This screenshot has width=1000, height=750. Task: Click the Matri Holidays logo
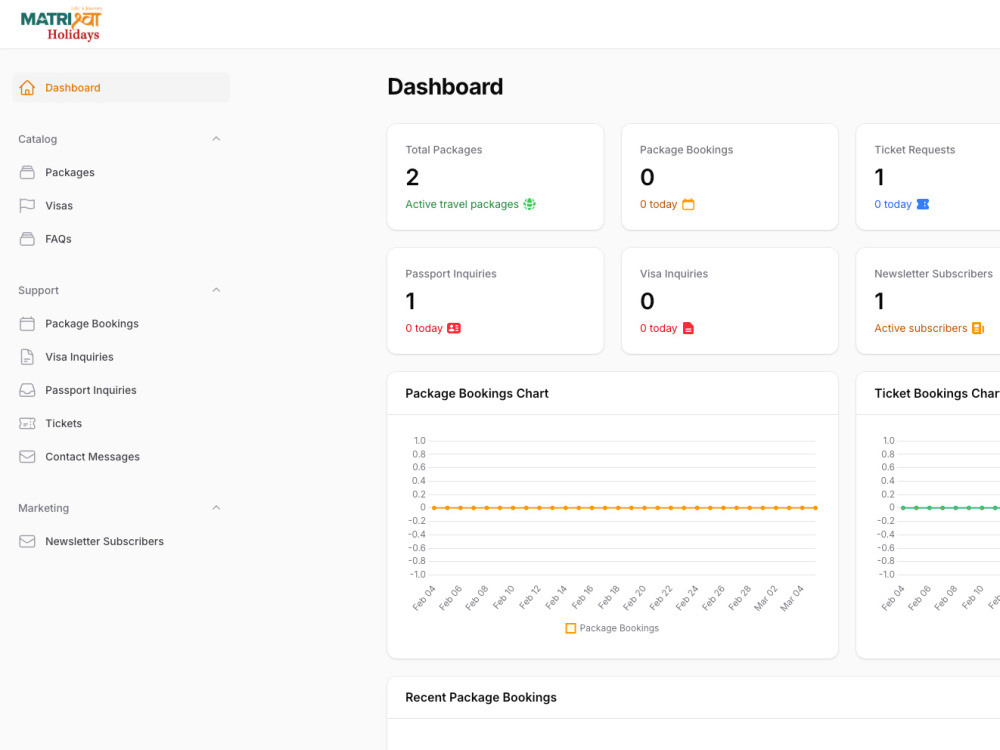(x=61, y=24)
